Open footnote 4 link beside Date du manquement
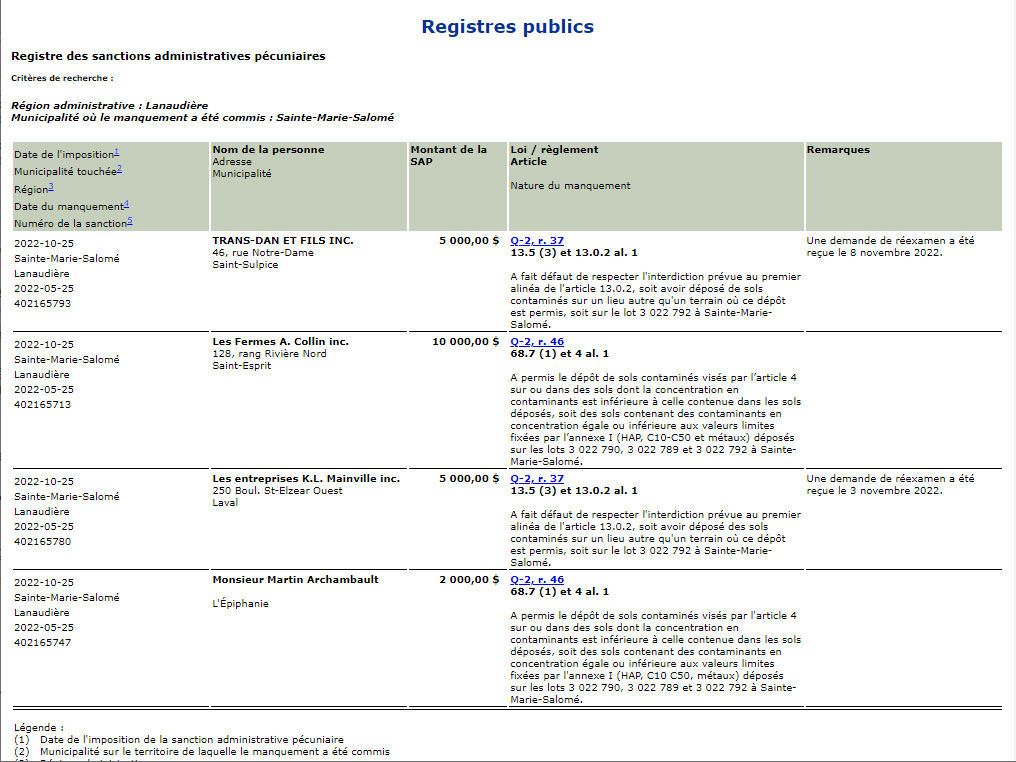This screenshot has width=1016, height=762. 126,204
